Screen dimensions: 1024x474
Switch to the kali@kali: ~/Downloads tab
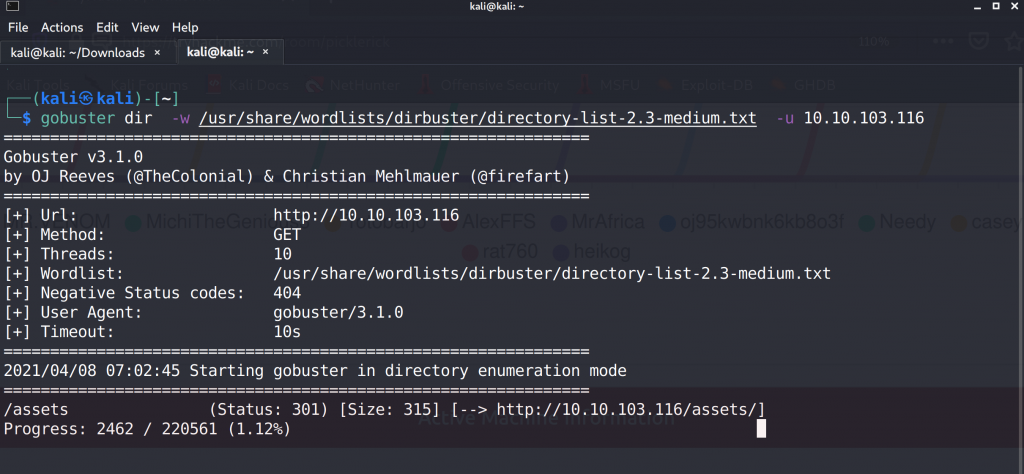[x=77, y=52]
